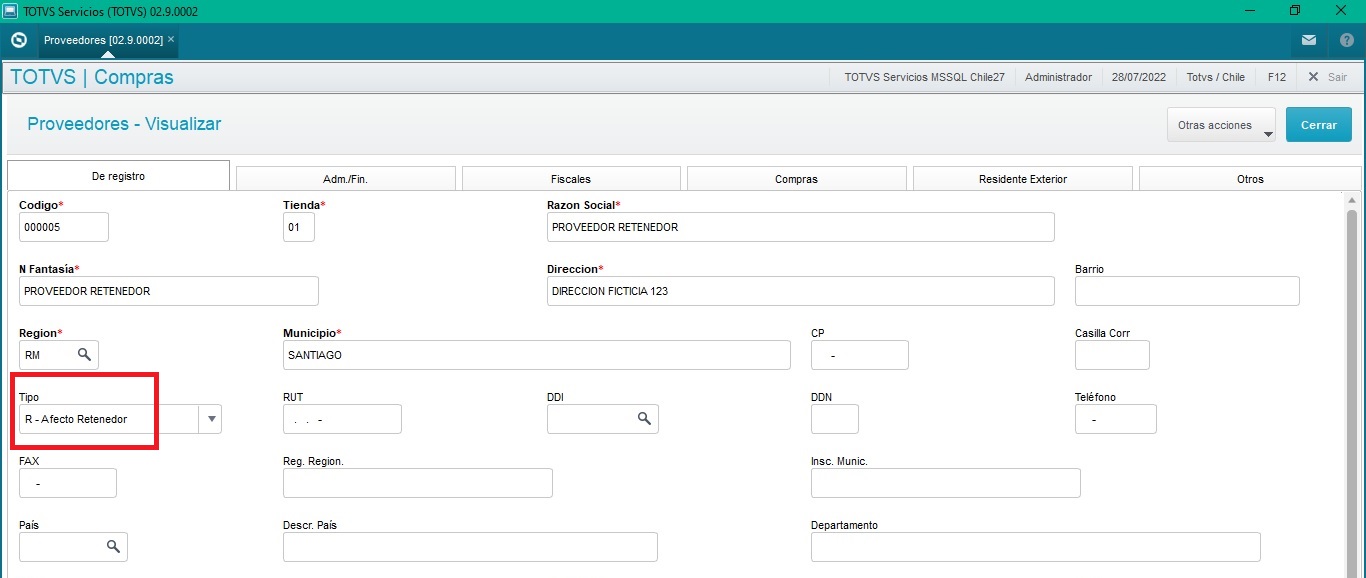Open the Otras acciones dropdown
1366x578 pixels.
coord(1221,125)
